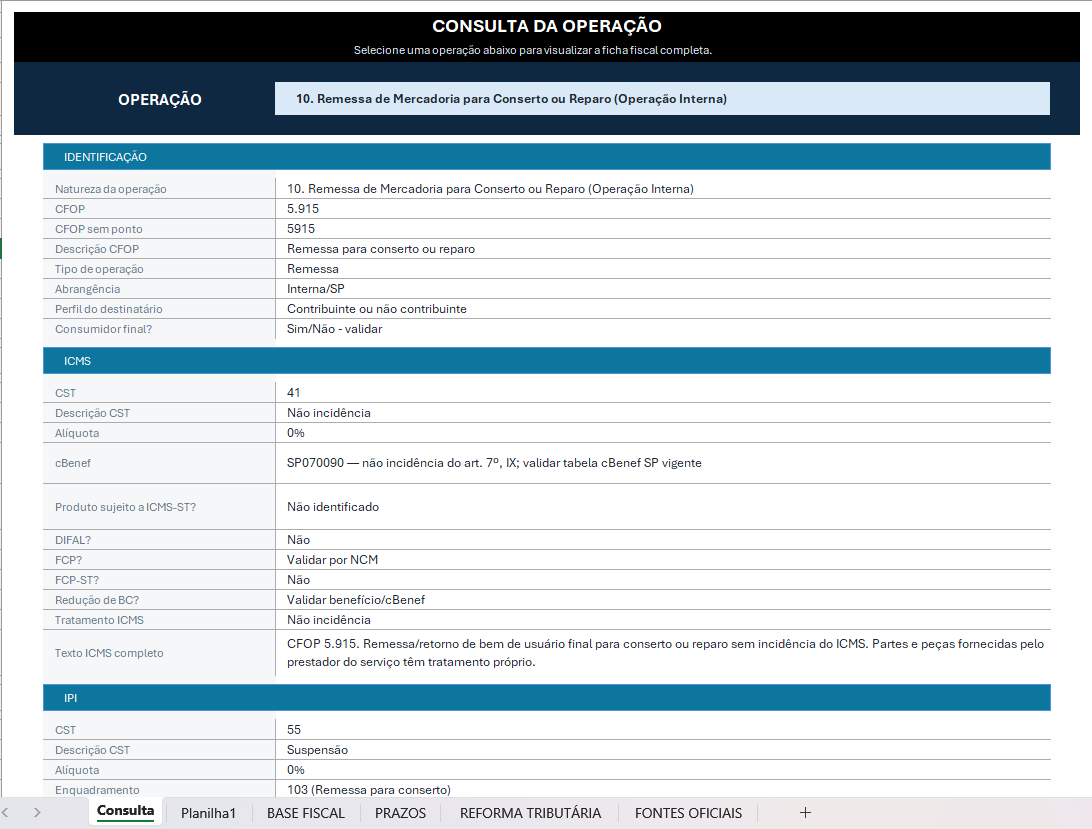Image resolution: width=1092 pixels, height=829 pixels.
Task: Click the 'DIFAL?' label
Action: (73, 540)
